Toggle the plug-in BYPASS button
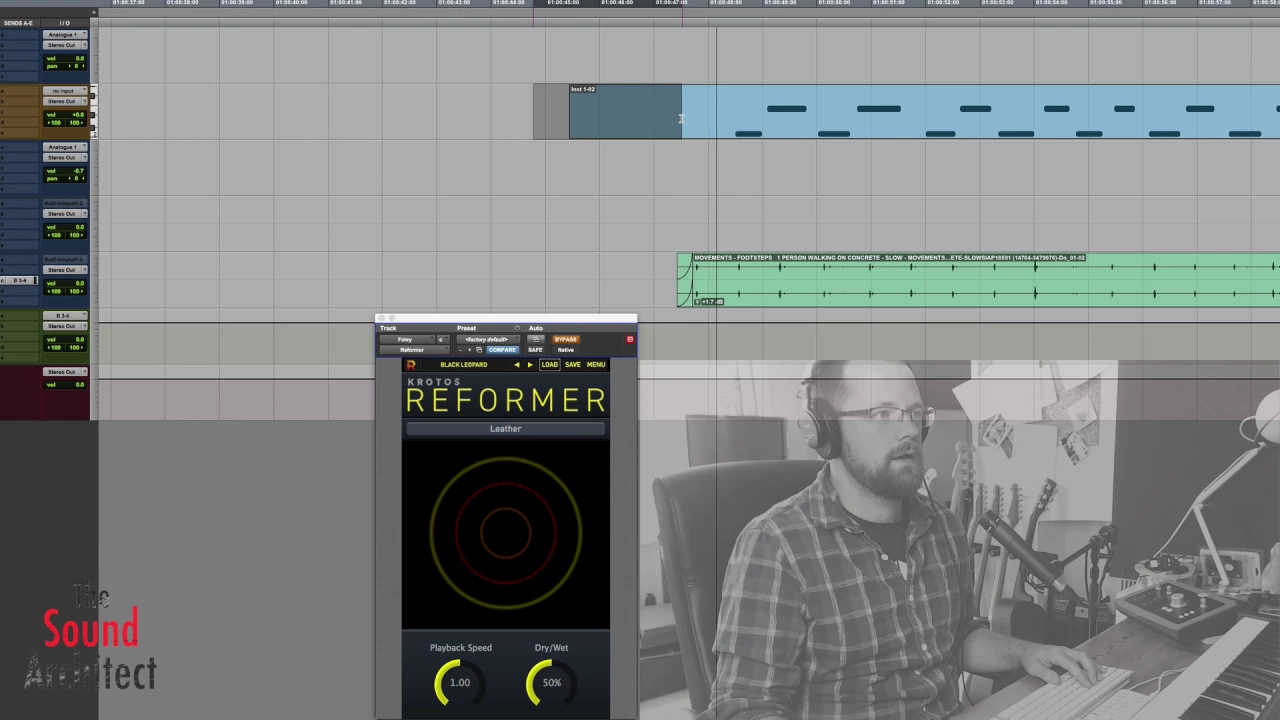The height and width of the screenshot is (720, 1280). tap(566, 339)
